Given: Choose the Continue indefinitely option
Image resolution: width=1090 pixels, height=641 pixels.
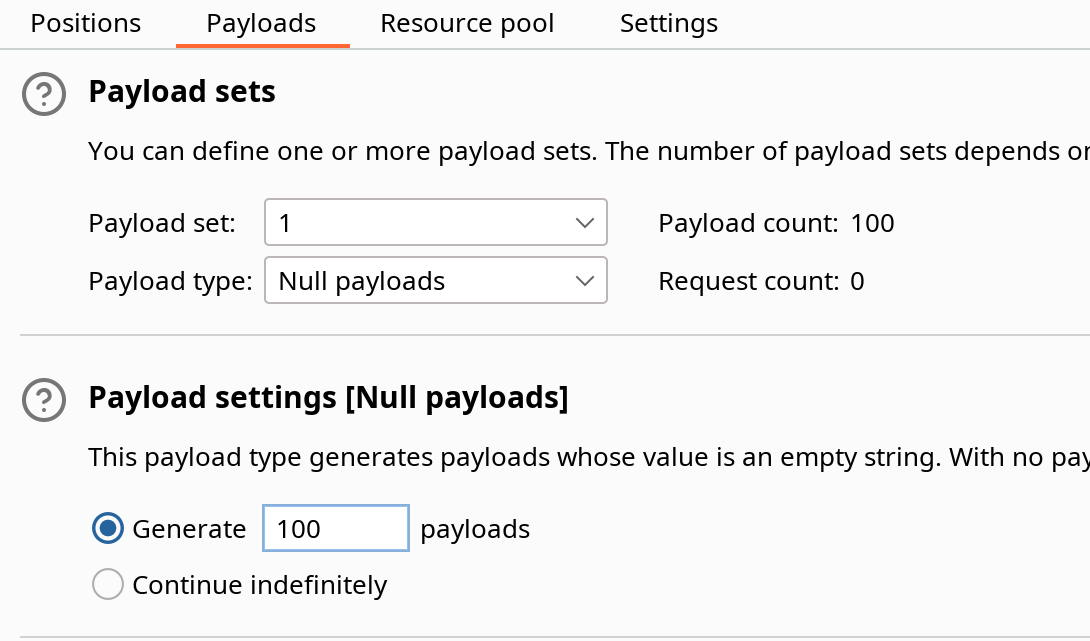Looking at the screenshot, I should 108,585.
